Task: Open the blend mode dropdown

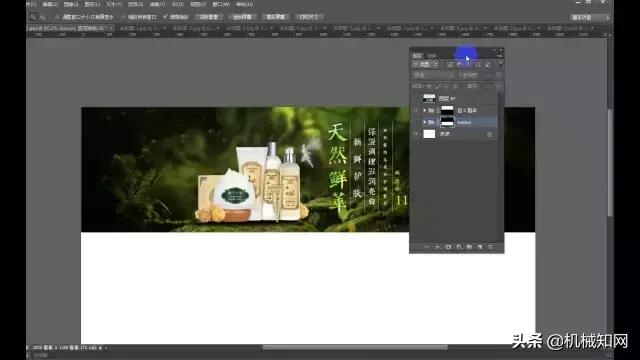Action: [x=433, y=76]
